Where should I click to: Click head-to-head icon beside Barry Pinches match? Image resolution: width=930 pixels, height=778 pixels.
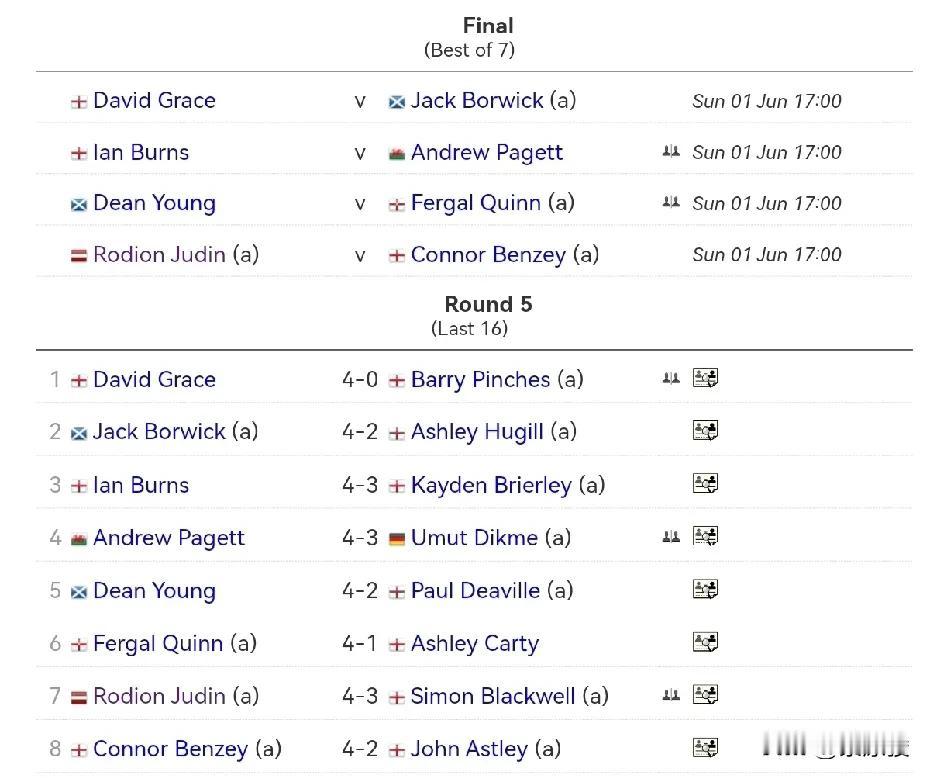point(671,378)
